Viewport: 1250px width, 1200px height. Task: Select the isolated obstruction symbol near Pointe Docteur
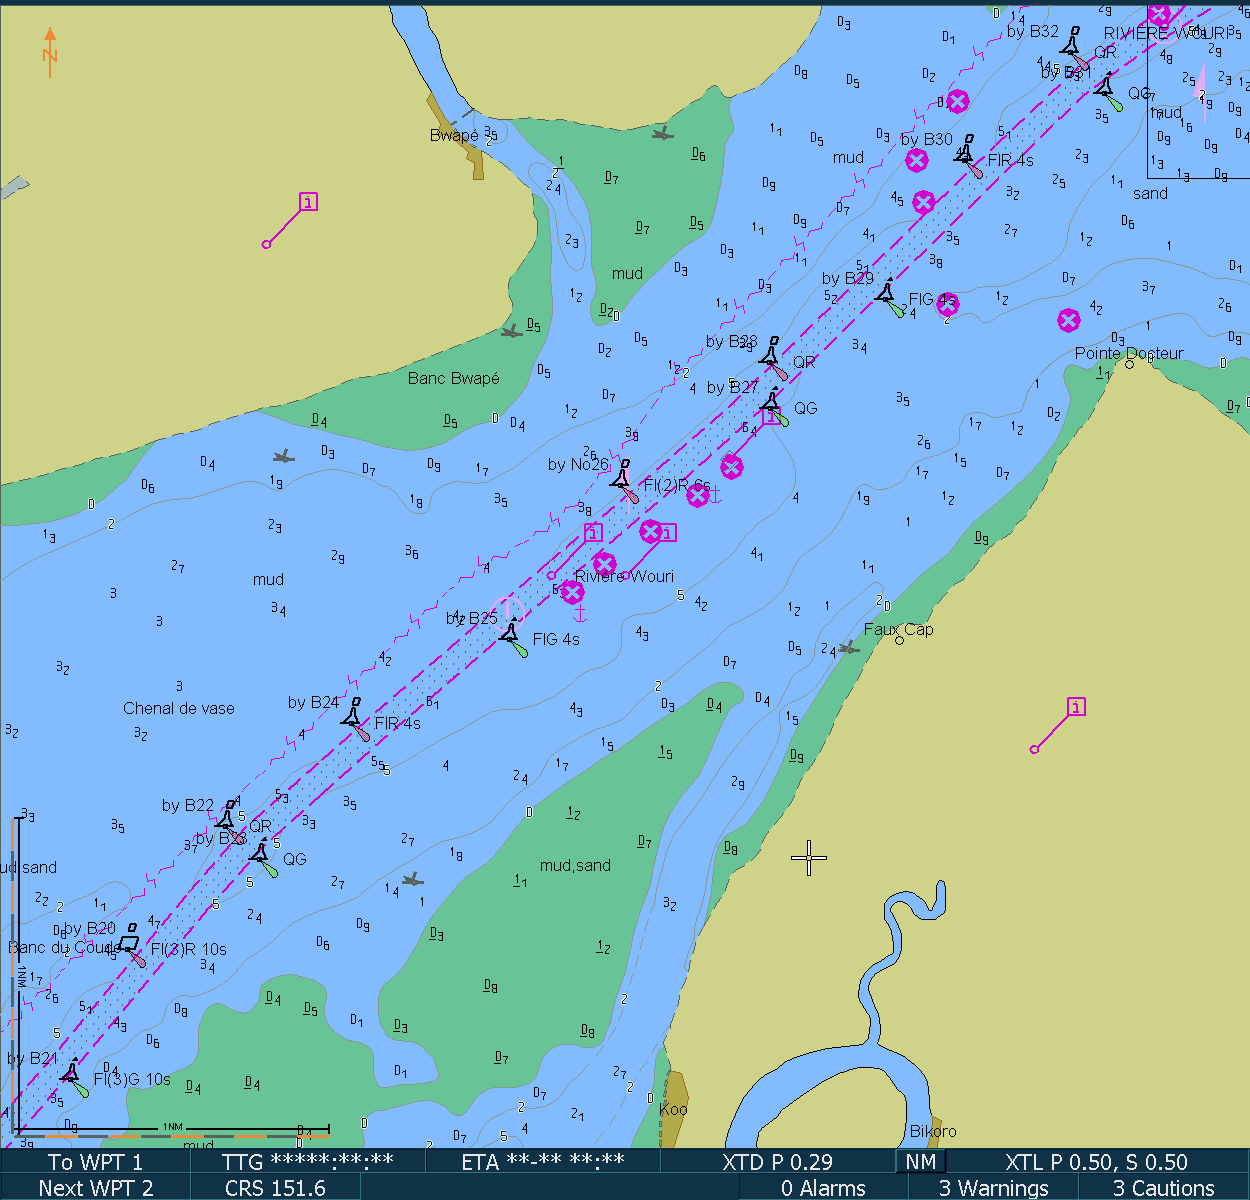pyautogui.click(x=1069, y=320)
